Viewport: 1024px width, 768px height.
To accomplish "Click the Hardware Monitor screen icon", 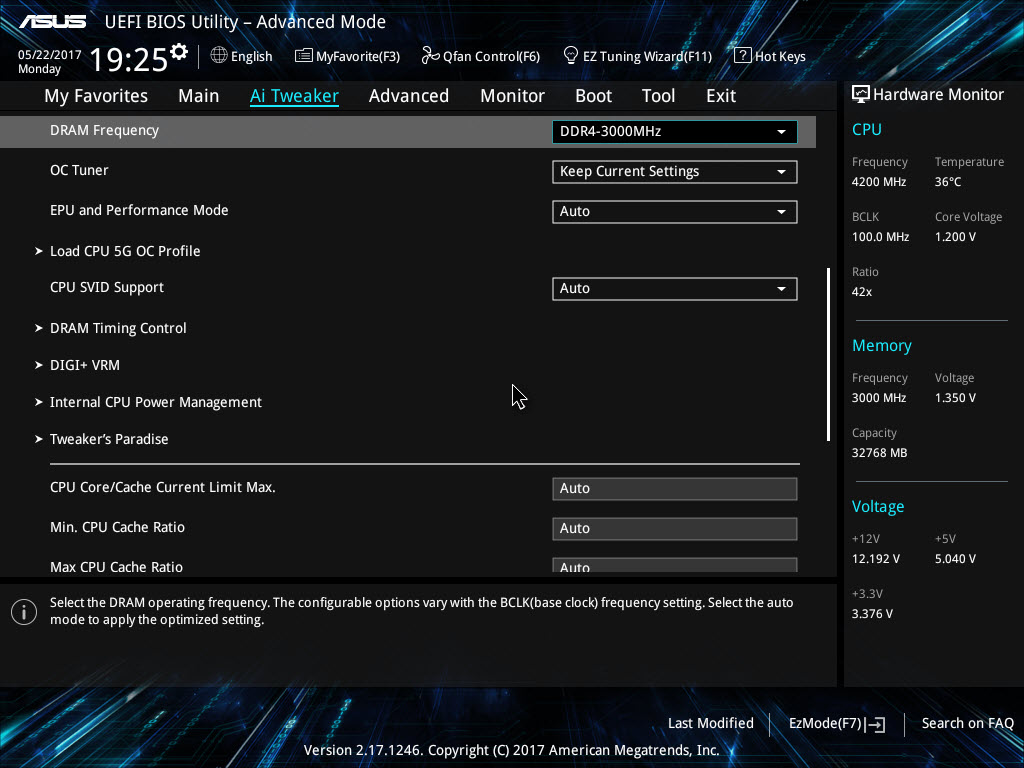I will [860, 95].
